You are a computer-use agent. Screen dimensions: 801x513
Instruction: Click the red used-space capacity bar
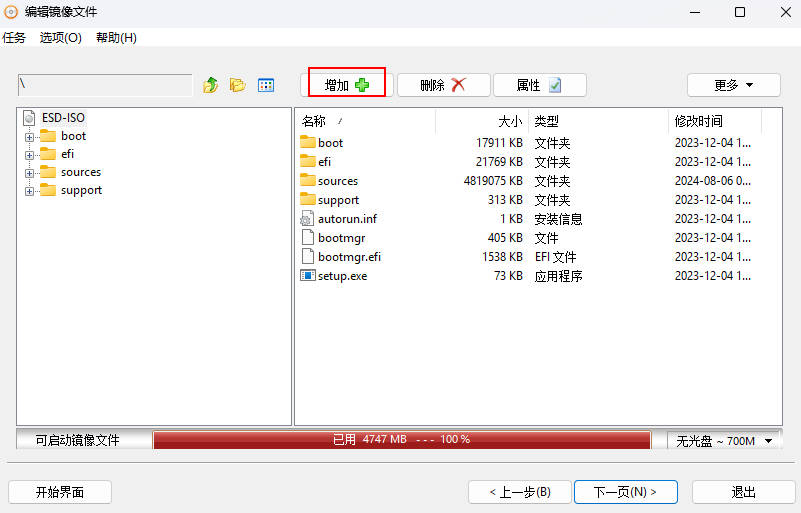[x=401, y=440]
